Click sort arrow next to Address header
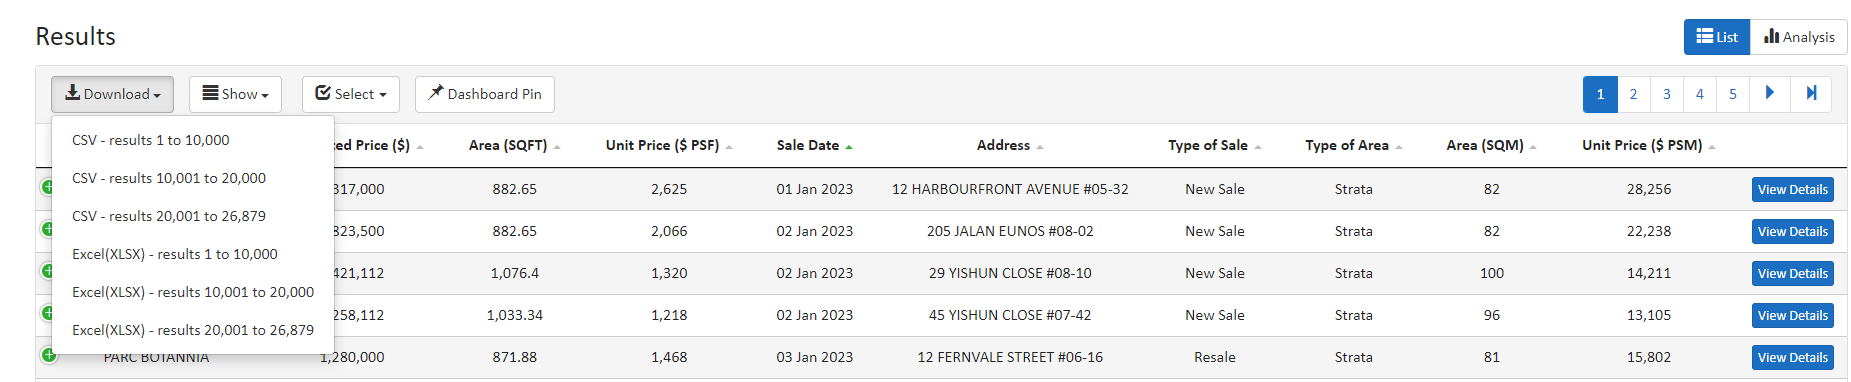This screenshot has width=1851, height=382. (1040, 147)
